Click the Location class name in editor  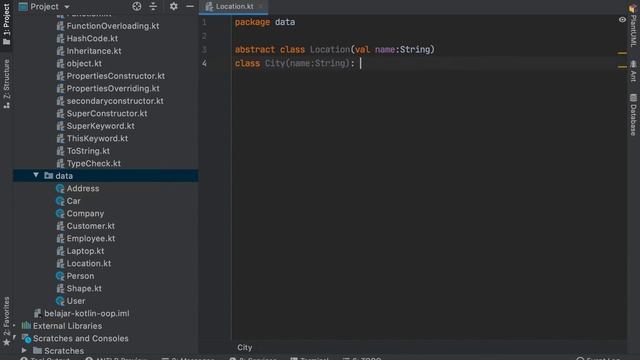(x=329, y=49)
